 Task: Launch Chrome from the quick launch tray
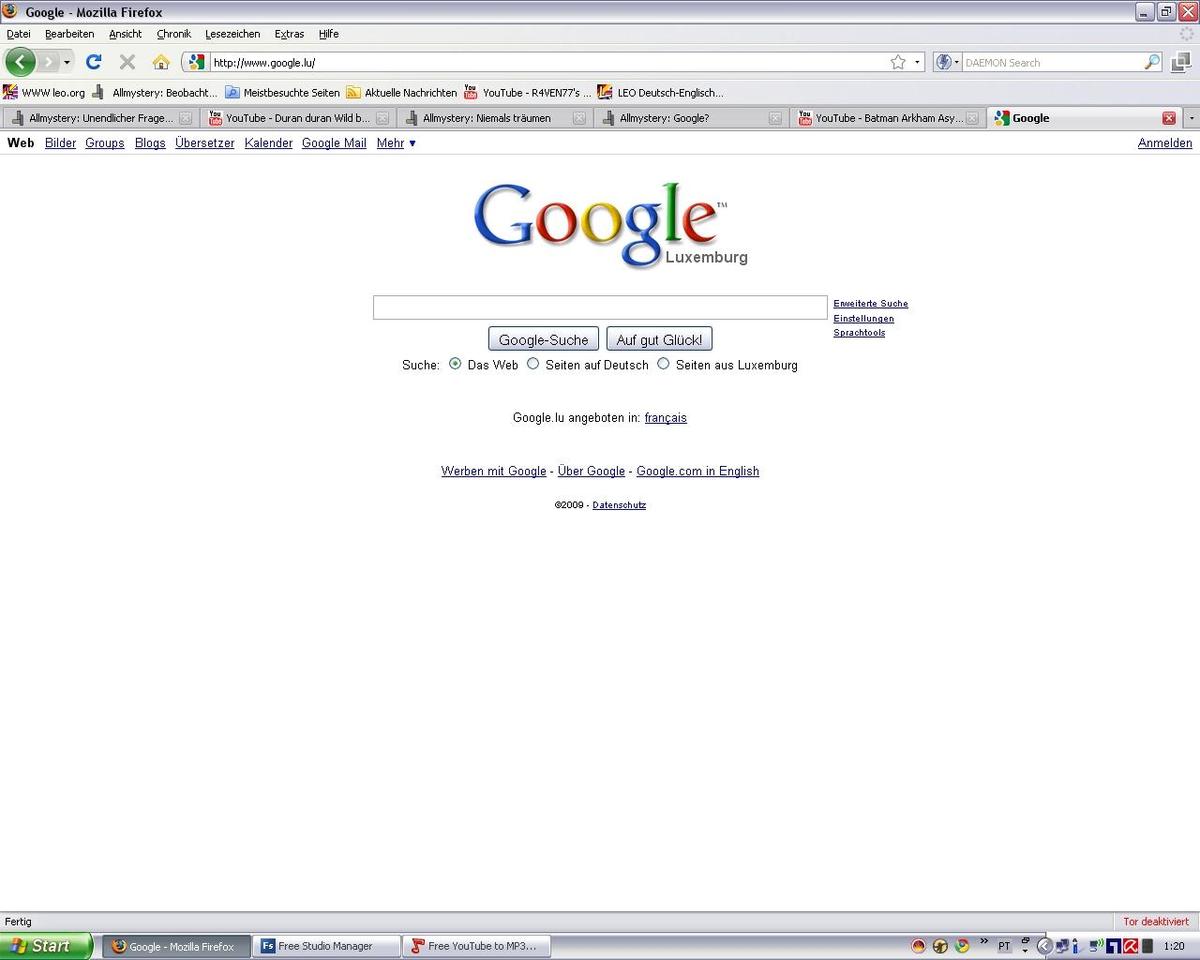point(962,946)
